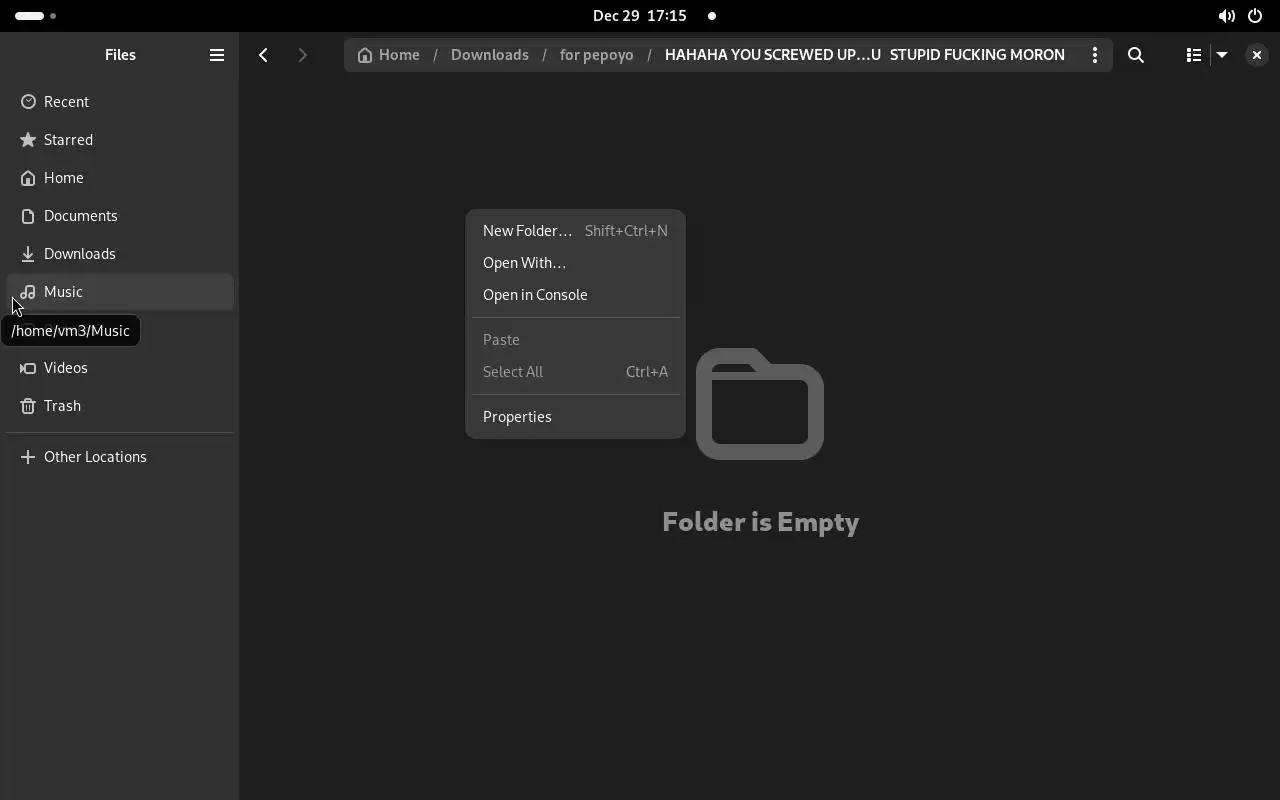Navigate to Downloads in the path bar

490,55
